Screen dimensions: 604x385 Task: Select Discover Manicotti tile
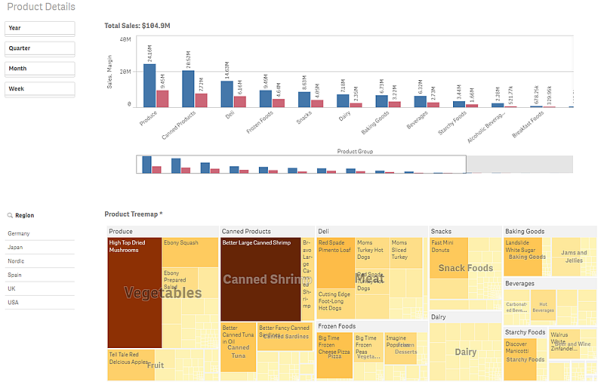[x=520, y=359]
